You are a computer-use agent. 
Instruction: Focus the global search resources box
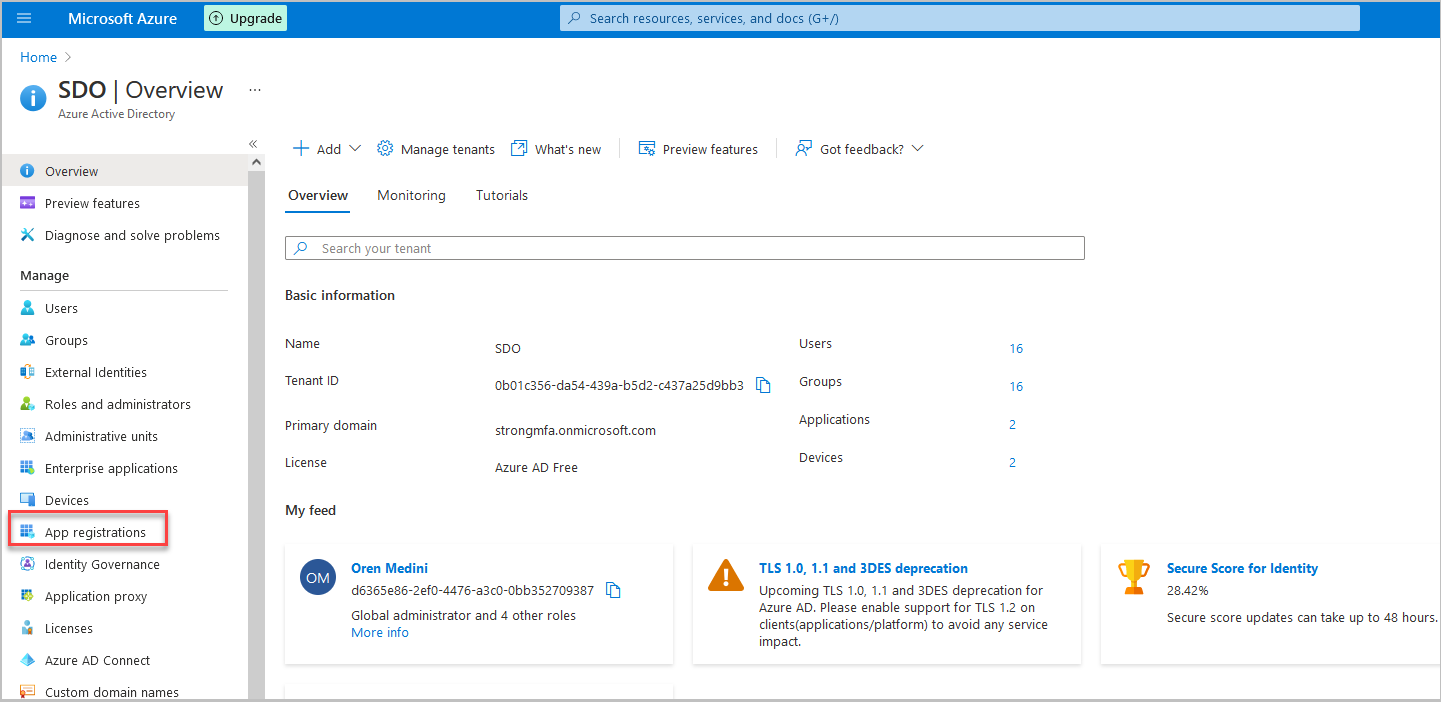tap(959, 18)
